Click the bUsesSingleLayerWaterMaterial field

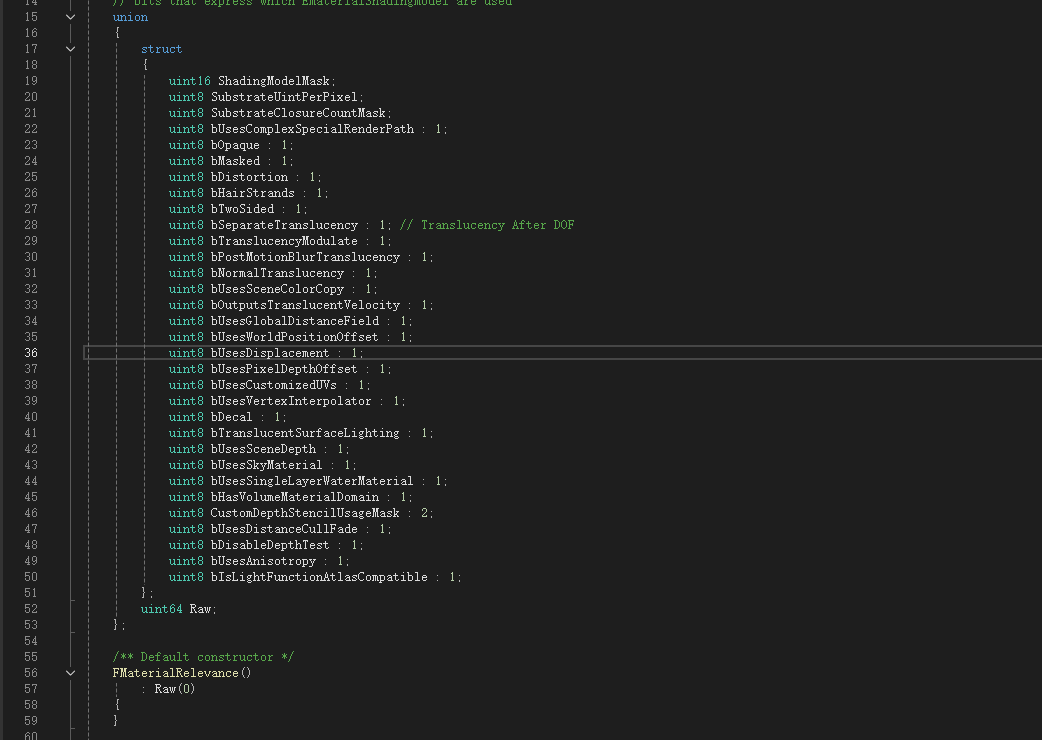(x=311, y=481)
